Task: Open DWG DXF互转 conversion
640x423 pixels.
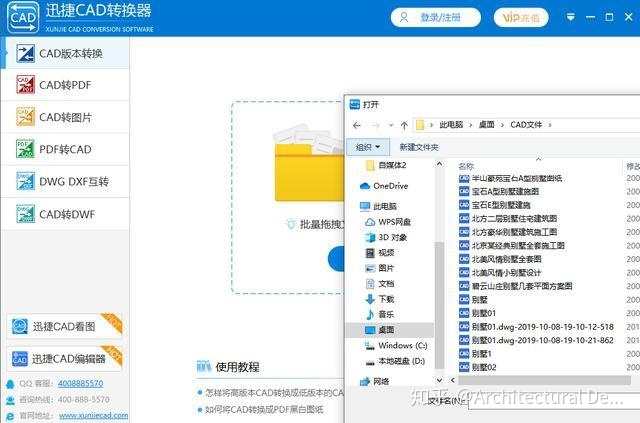Action: (65, 182)
